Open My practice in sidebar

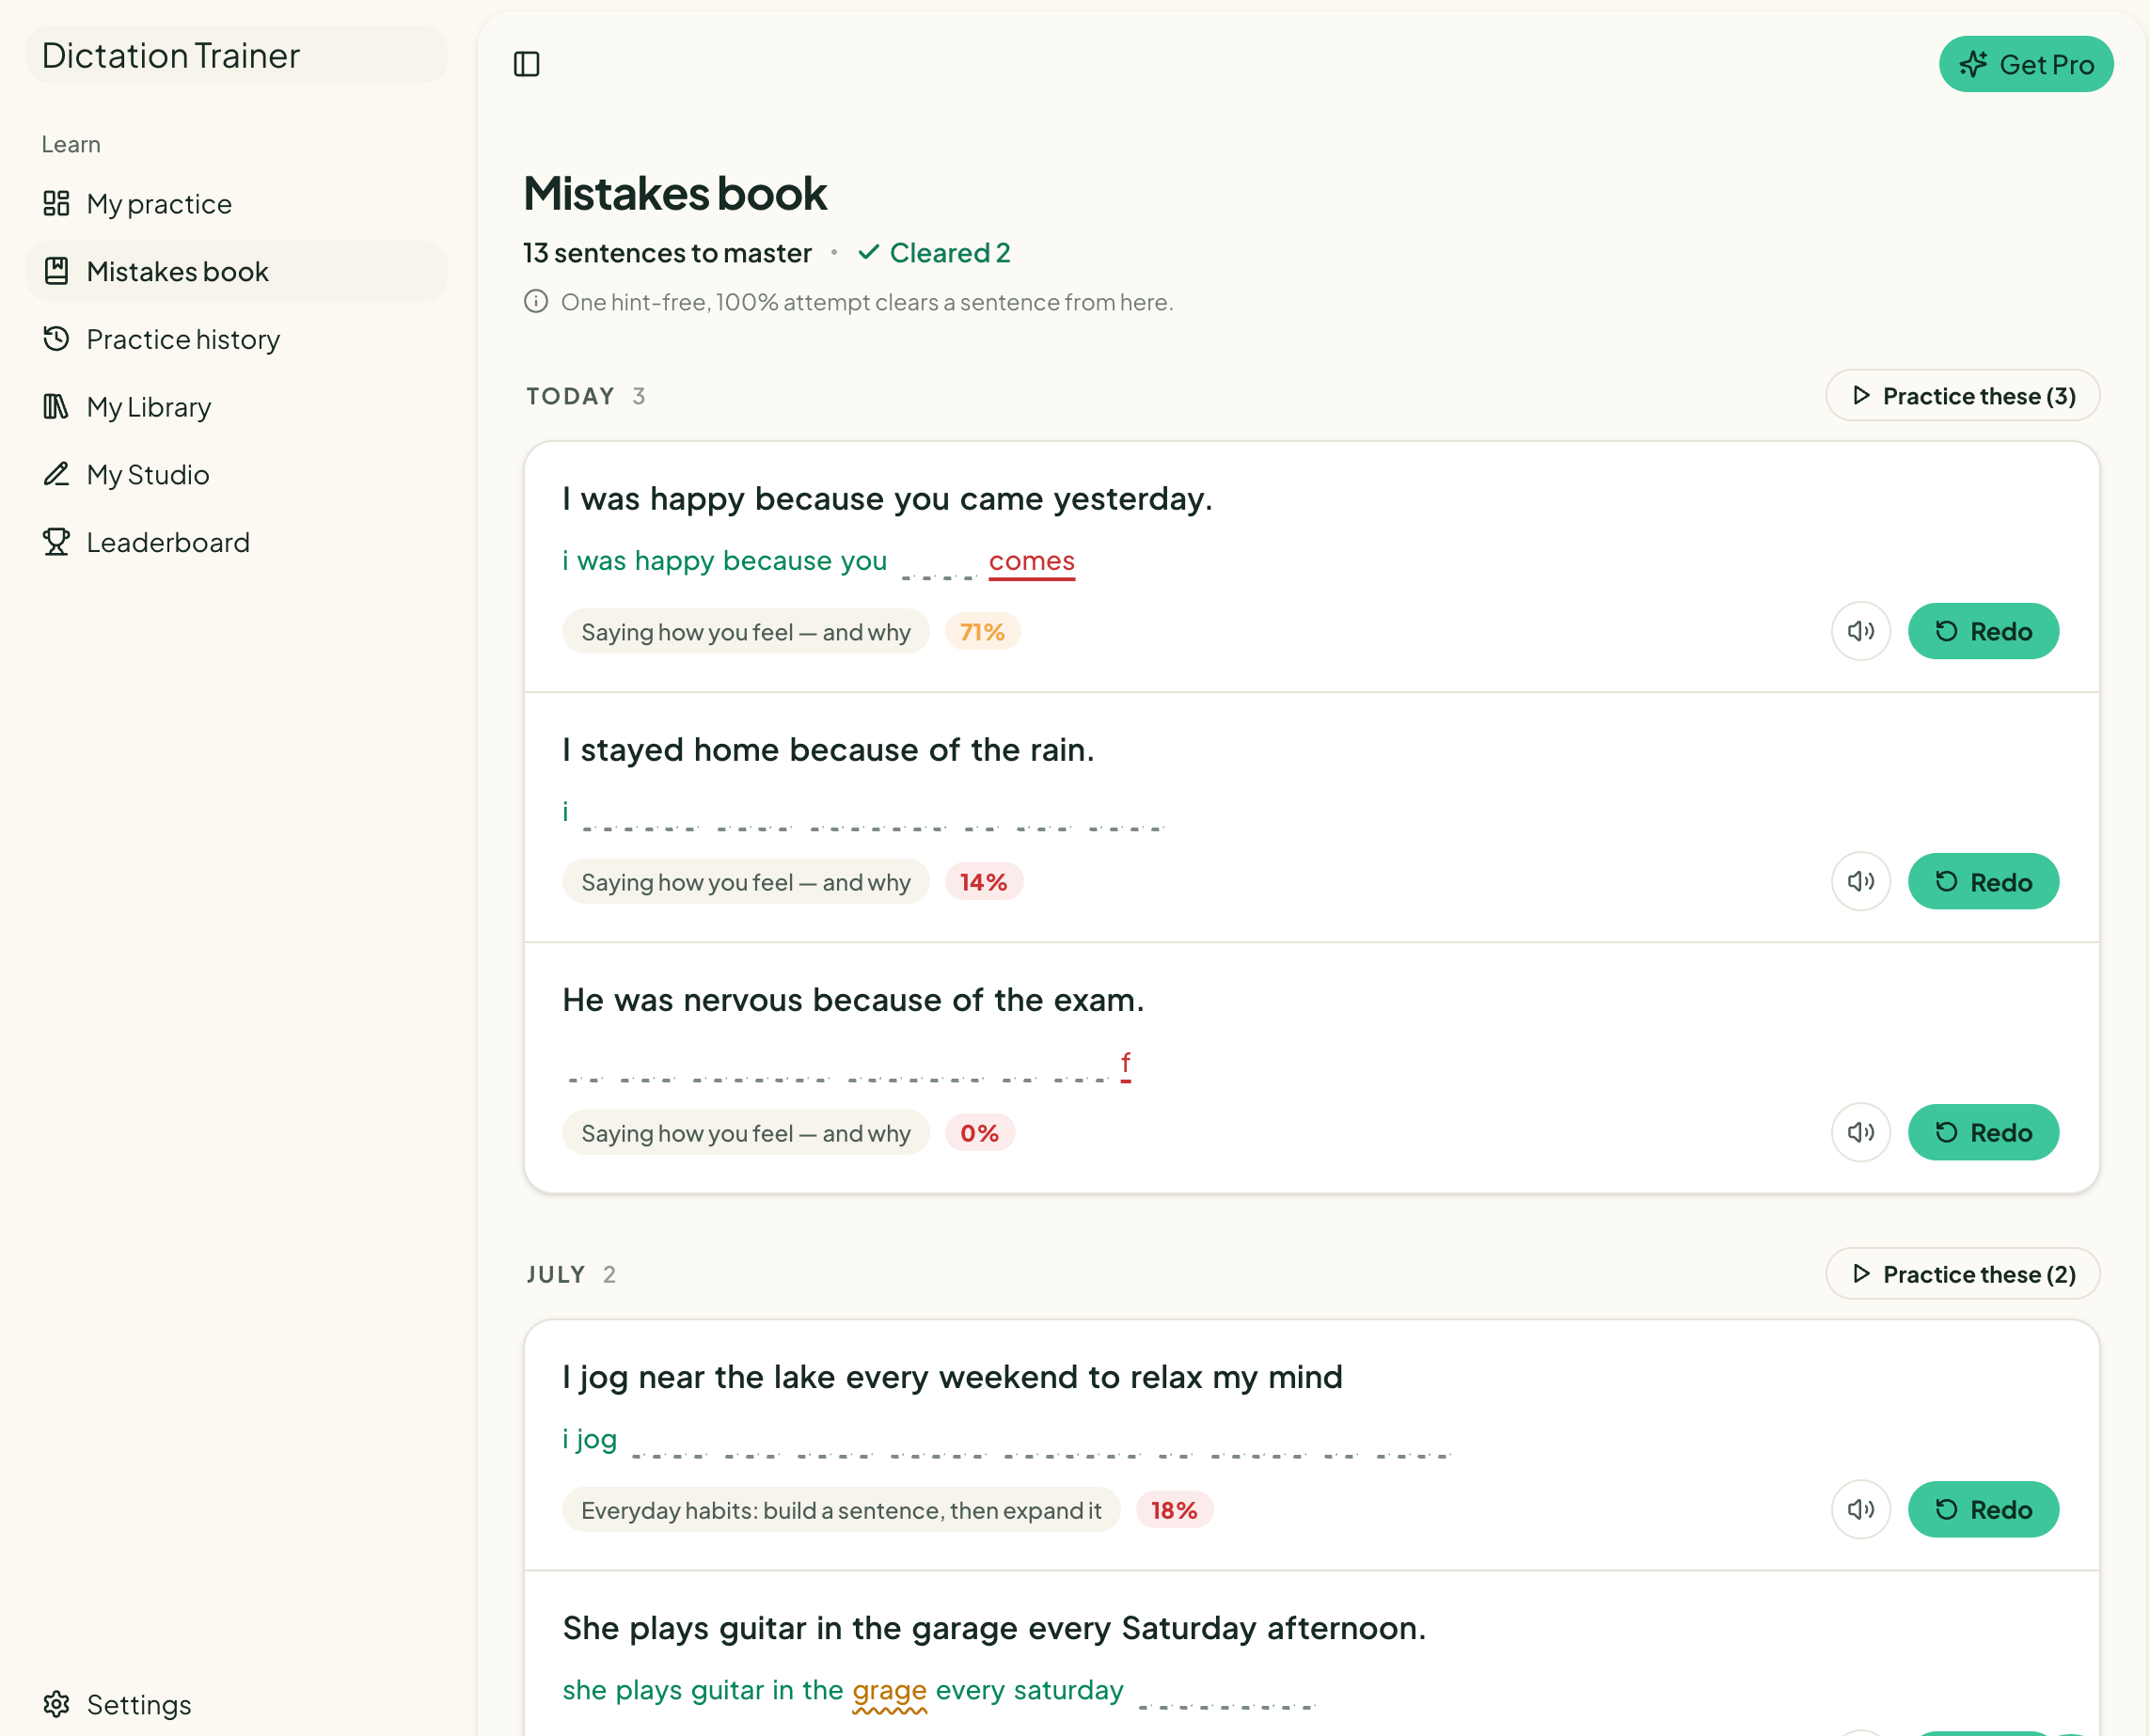(x=237, y=204)
